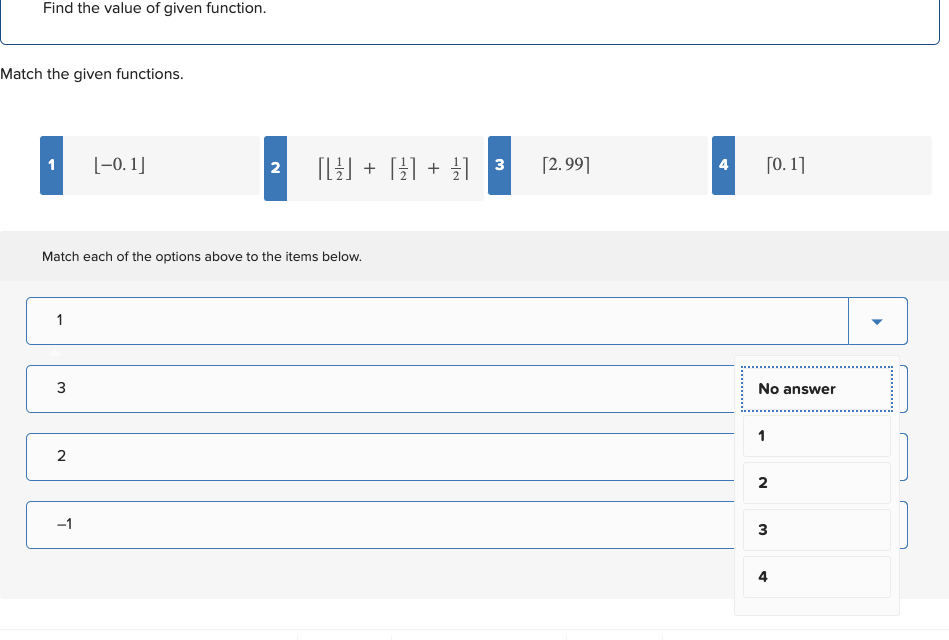Click the blue badge numbered 4

723,165
